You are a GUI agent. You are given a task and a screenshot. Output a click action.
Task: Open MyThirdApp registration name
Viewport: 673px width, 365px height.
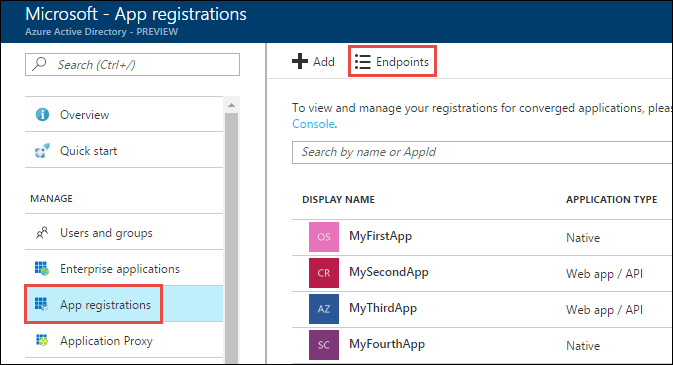coord(383,308)
